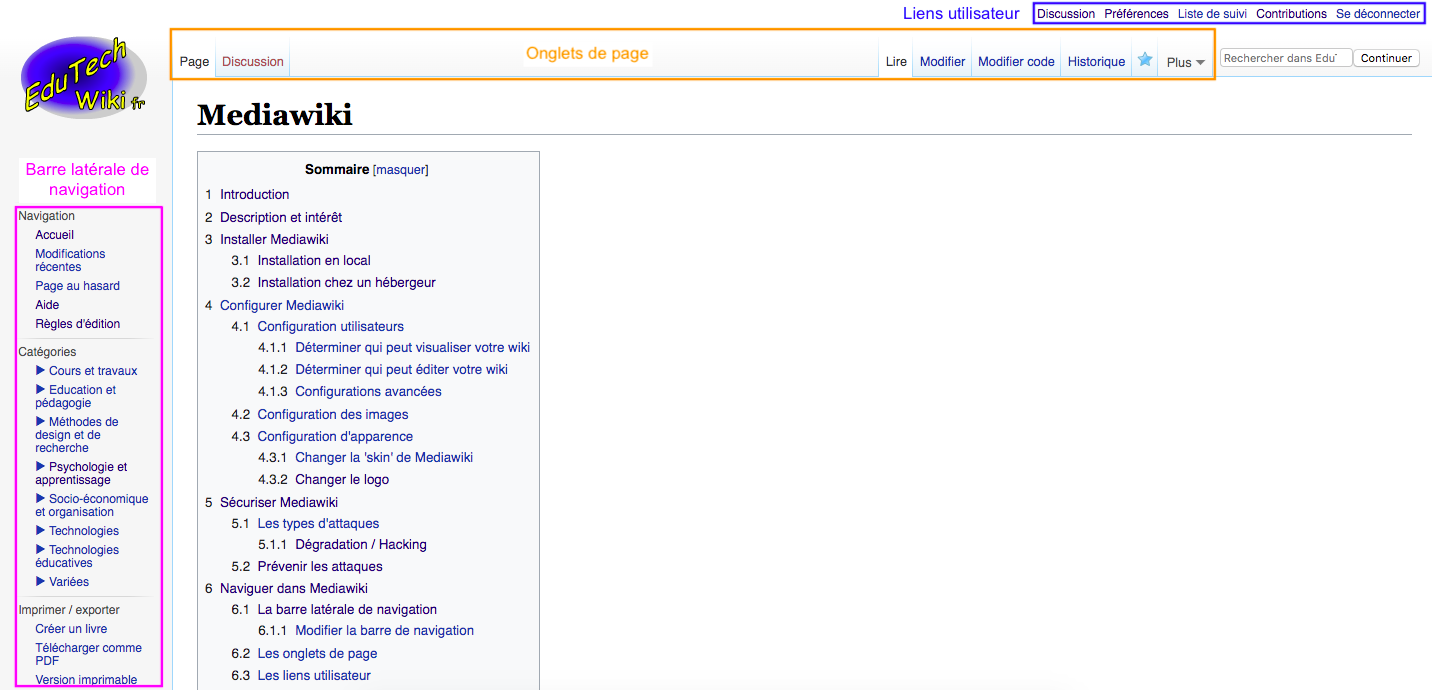Go to Accueil in sidebar

coord(55,235)
